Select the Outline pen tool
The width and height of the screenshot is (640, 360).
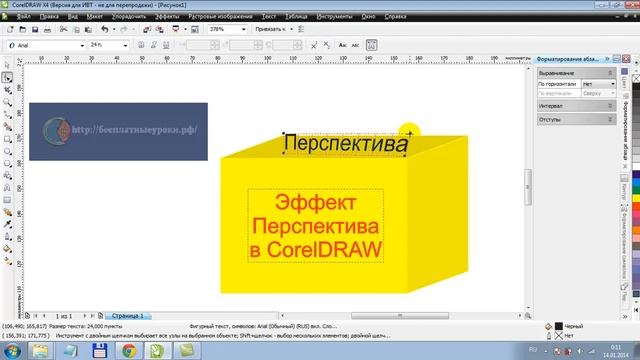tap(7, 237)
